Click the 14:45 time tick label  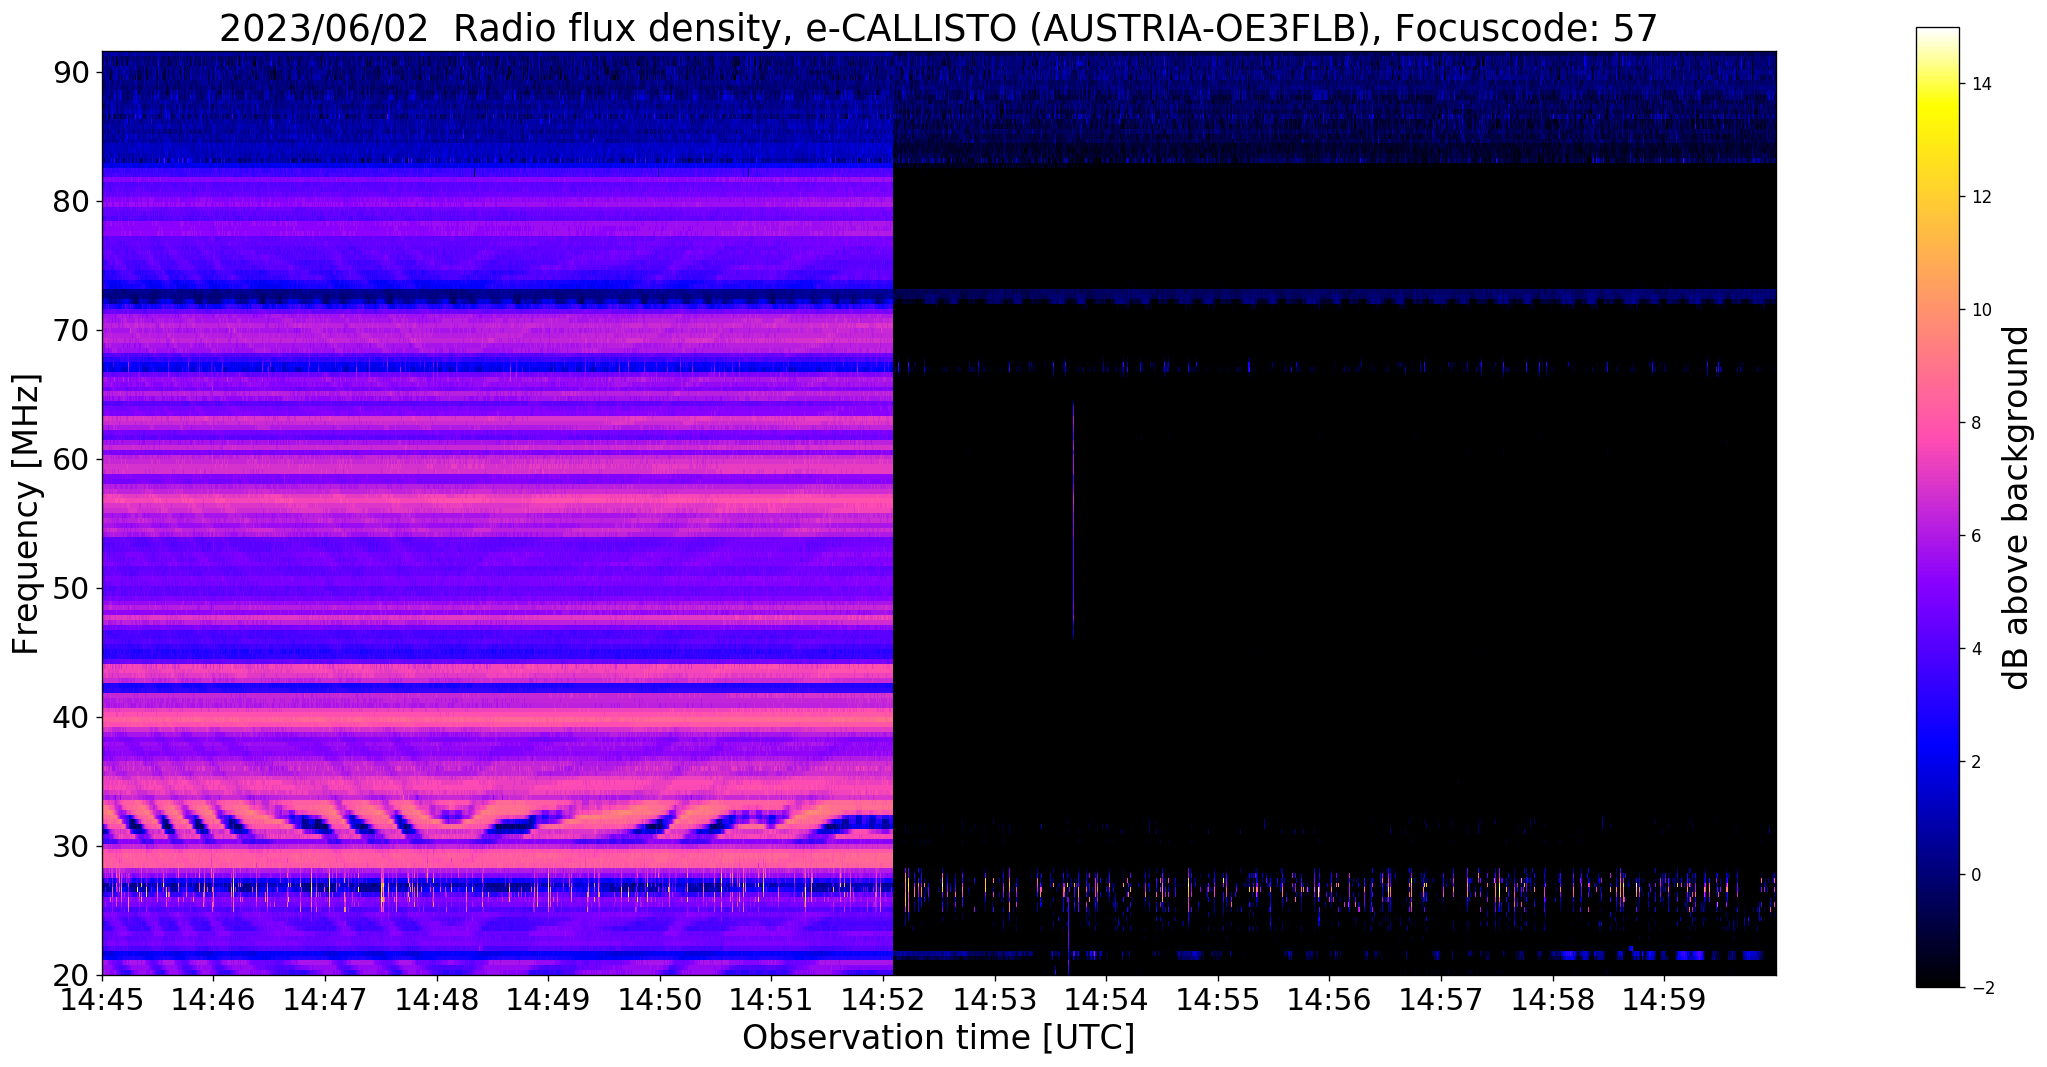(102, 999)
